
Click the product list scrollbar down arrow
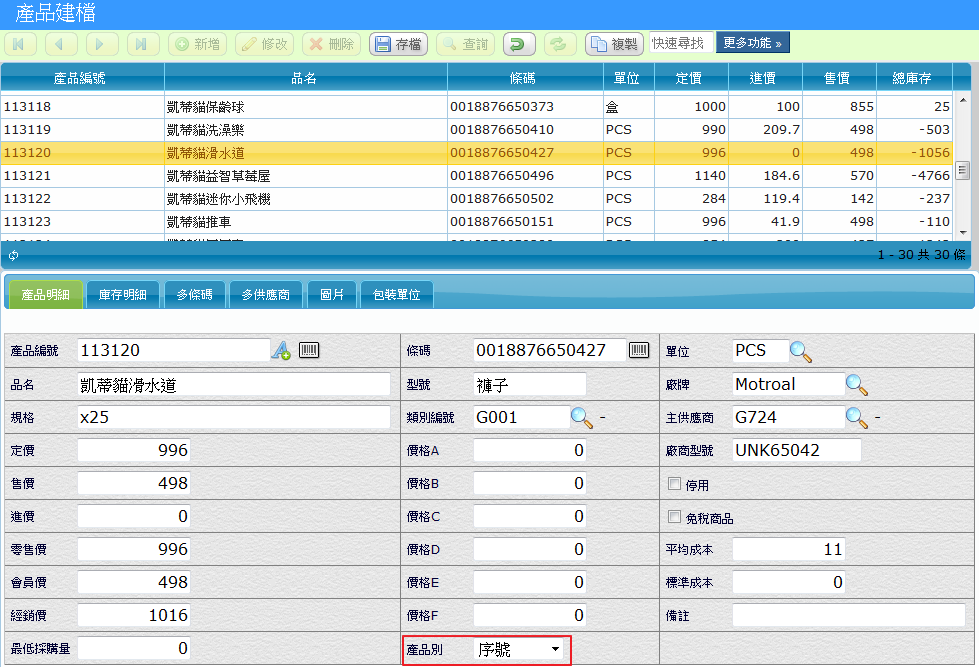[x=962, y=232]
